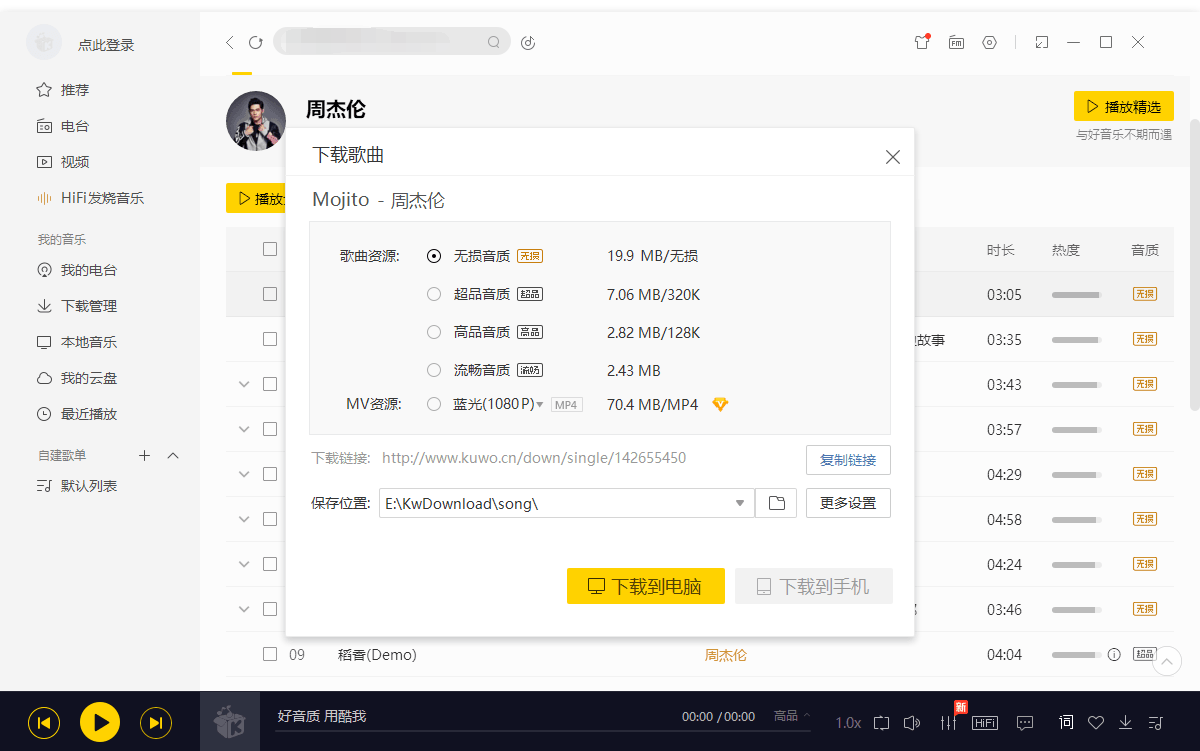Image resolution: width=1200 pixels, height=751 pixels.
Task: Copy the download link with 复制链接
Action: [x=848, y=459]
